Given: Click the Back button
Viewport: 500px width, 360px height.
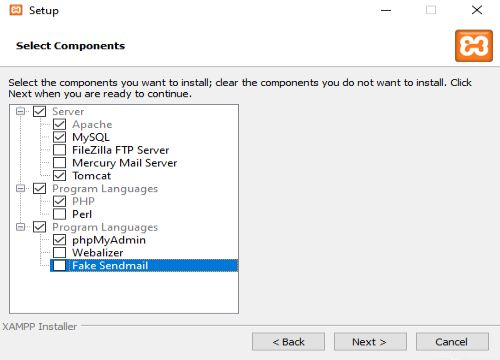Looking at the screenshot, I should (288, 342).
